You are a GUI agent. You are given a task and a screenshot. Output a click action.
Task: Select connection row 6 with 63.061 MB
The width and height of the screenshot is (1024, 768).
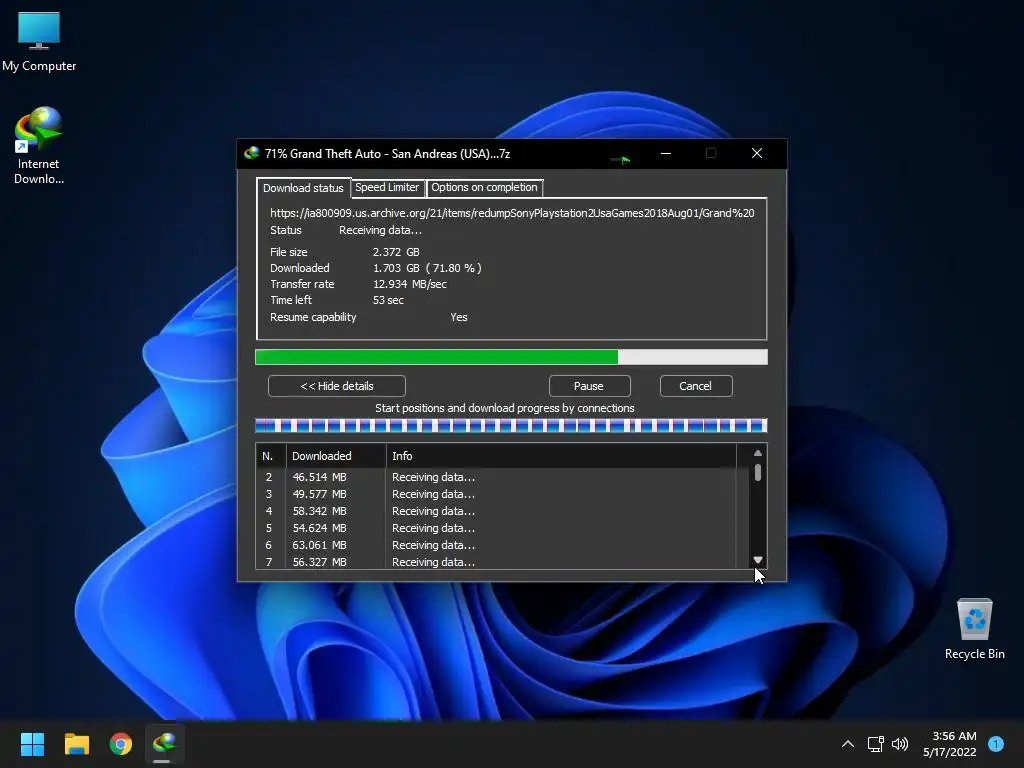pyautogui.click(x=496, y=545)
